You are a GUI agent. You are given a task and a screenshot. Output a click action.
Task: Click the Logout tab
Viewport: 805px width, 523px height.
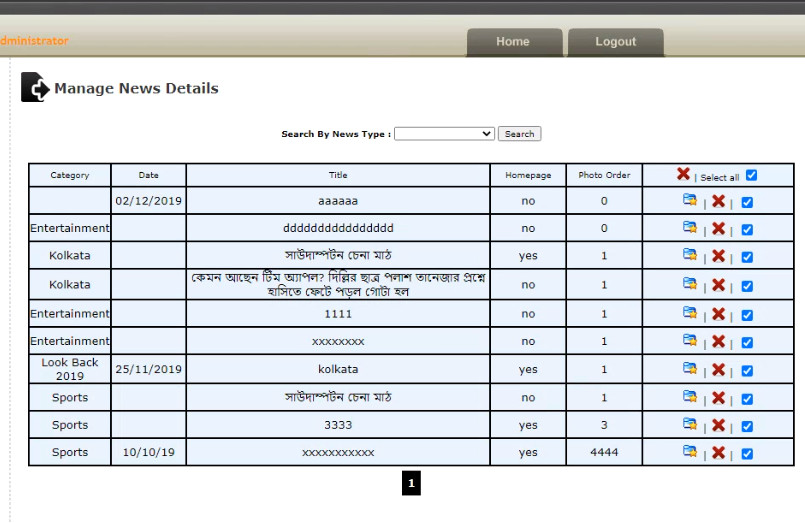click(x=615, y=42)
